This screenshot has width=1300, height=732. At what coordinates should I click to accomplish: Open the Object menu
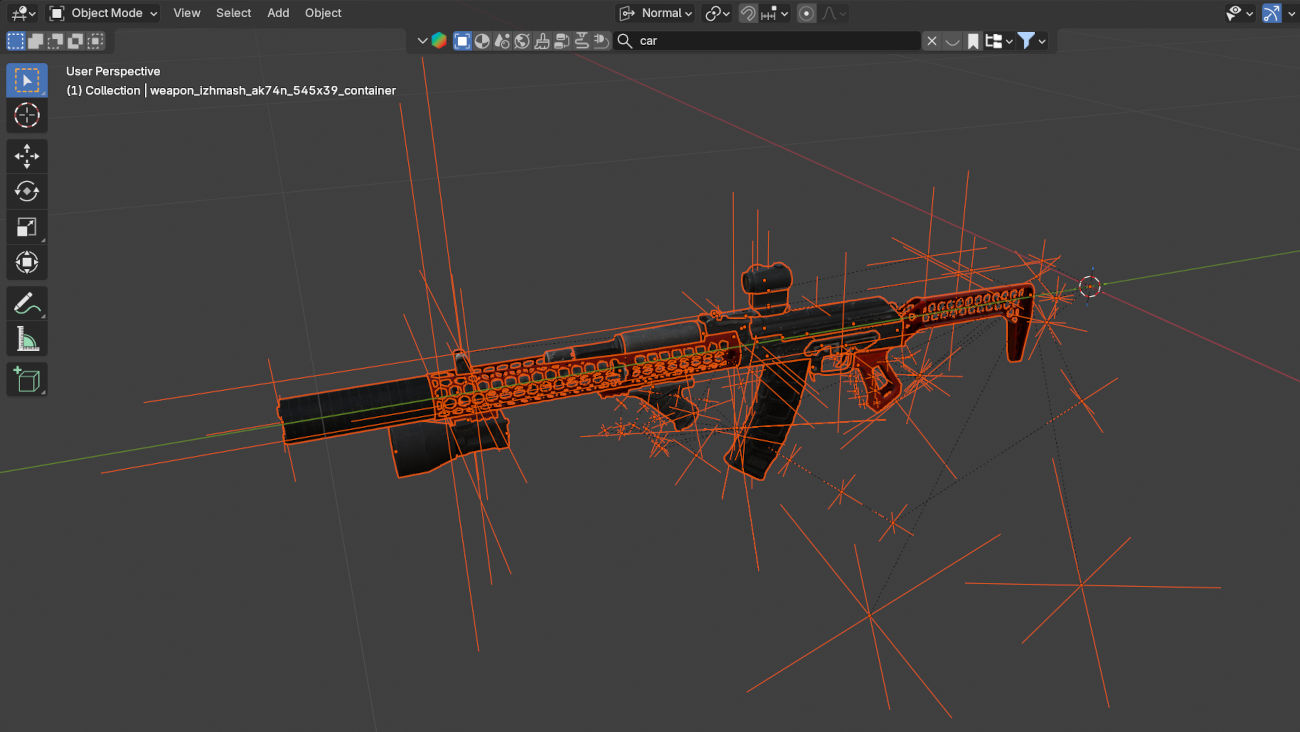(x=322, y=13)
